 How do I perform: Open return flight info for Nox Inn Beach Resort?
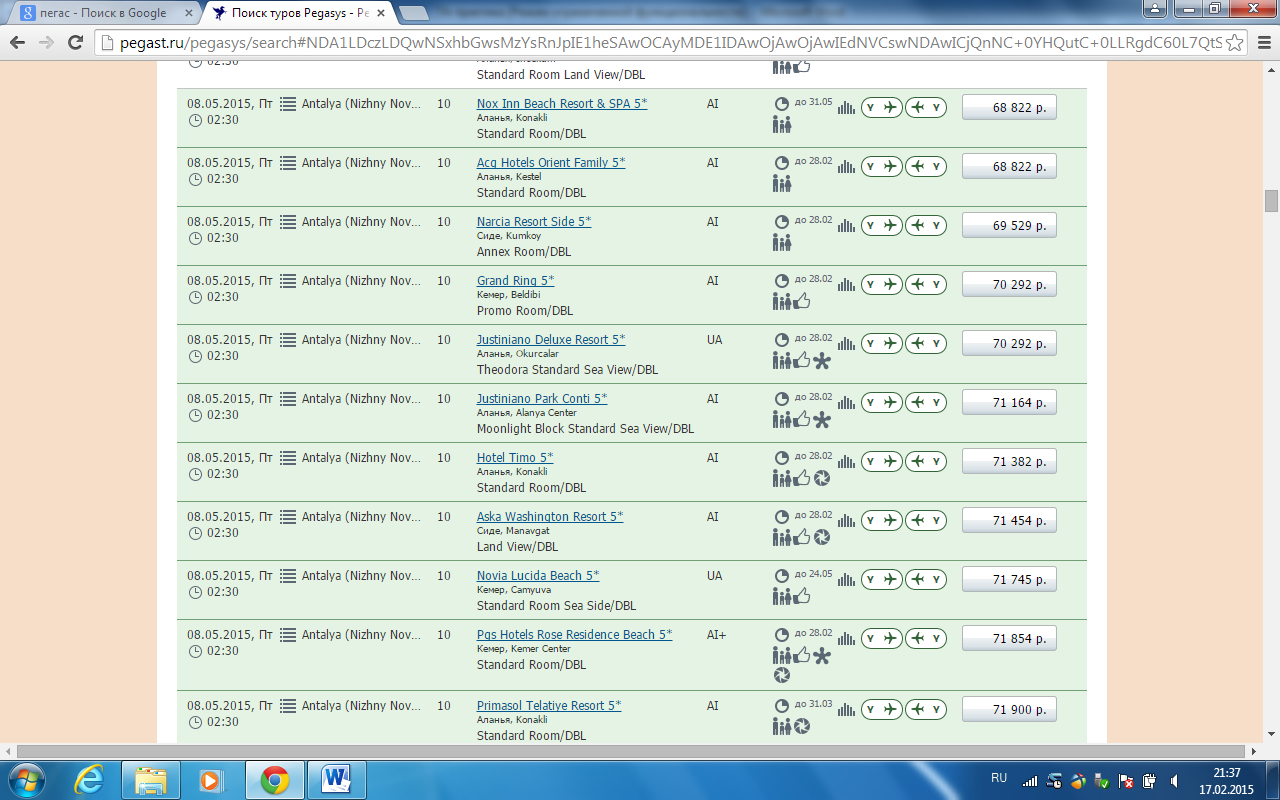[926, 108]
